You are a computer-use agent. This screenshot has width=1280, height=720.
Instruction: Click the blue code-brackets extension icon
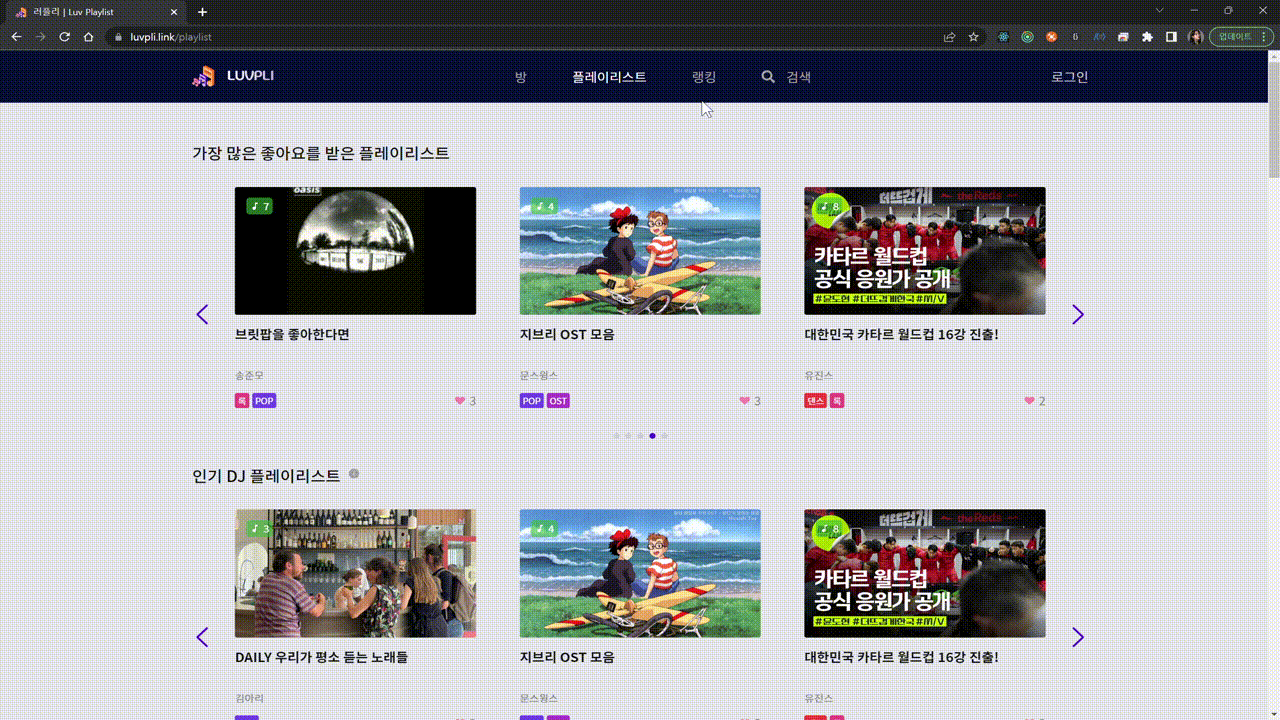click(x=1099, y=37)
